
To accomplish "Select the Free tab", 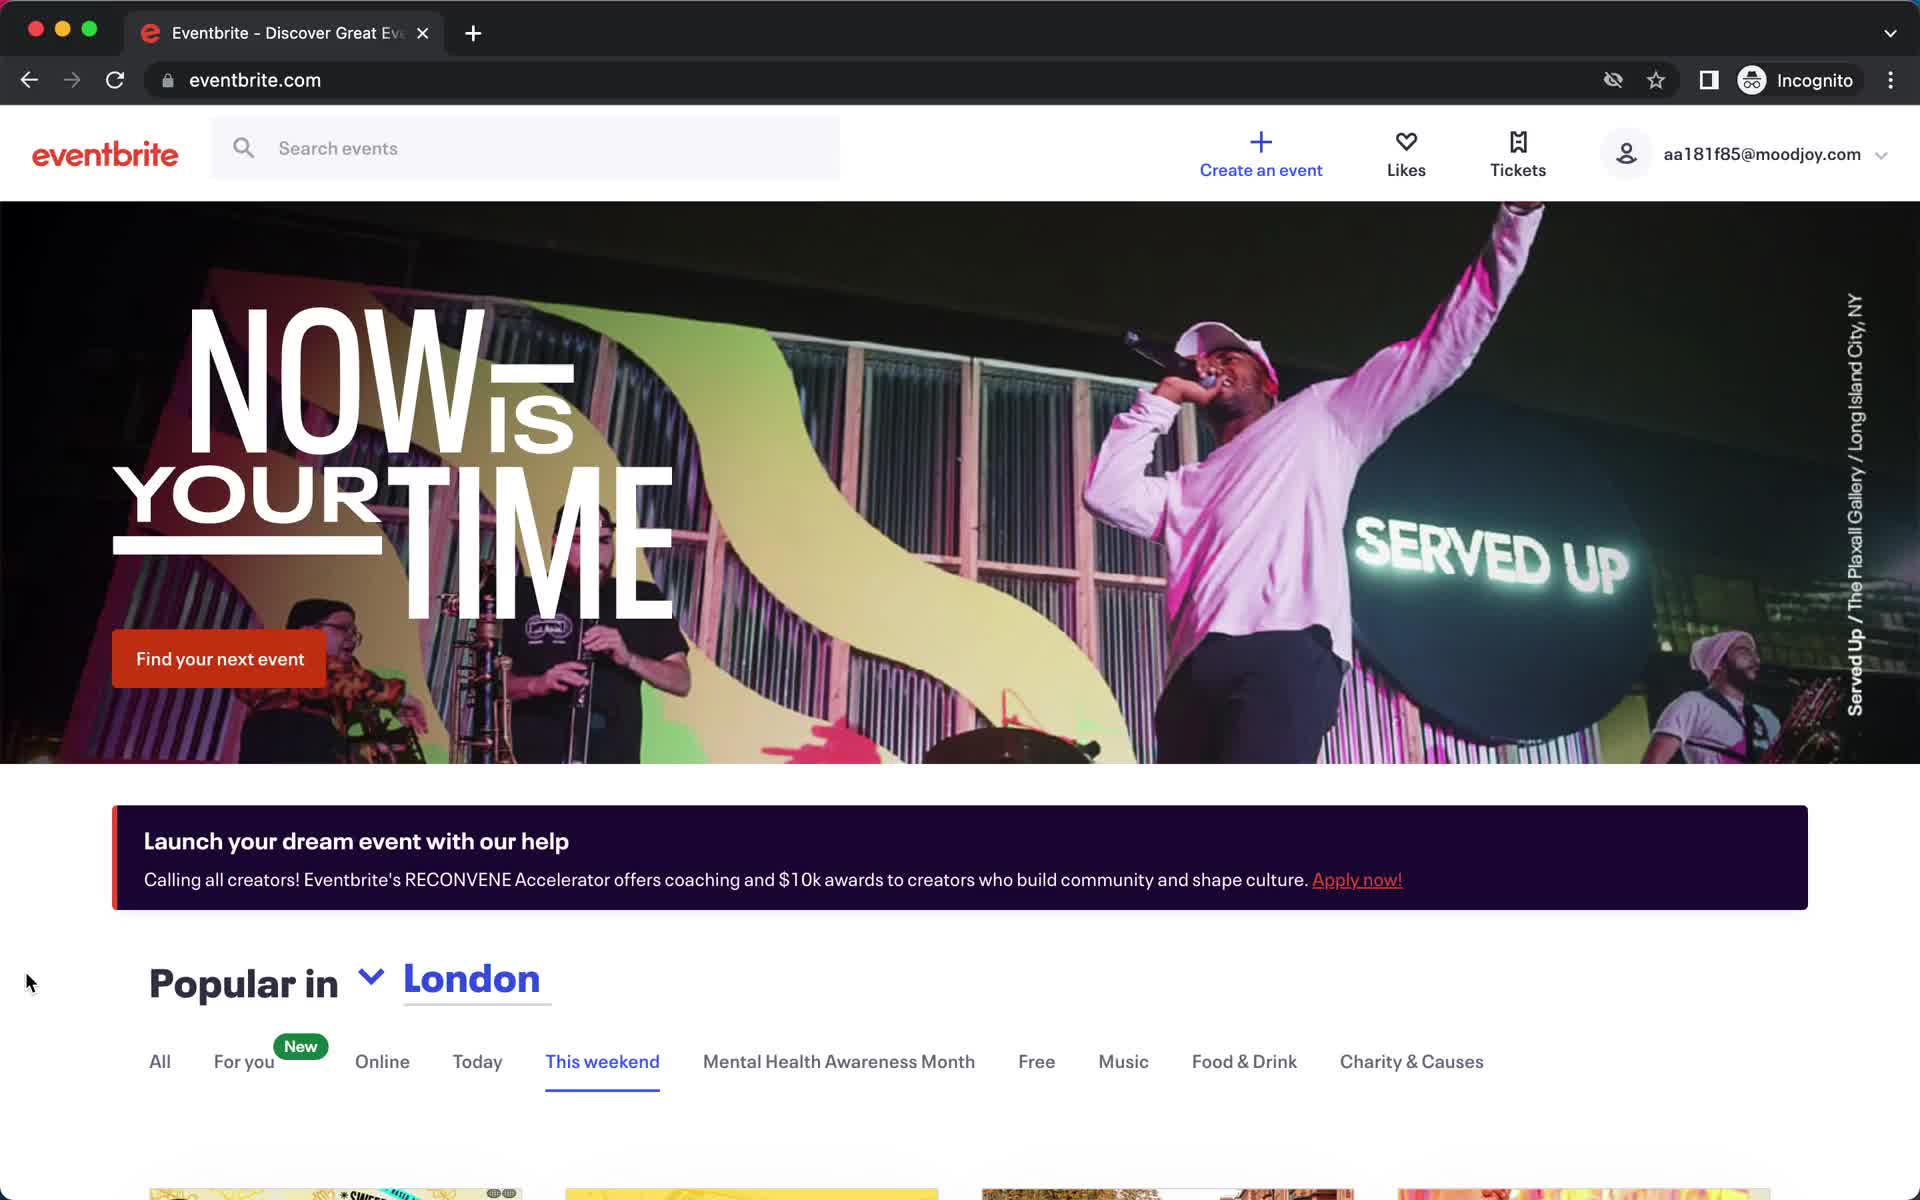I will click(1036, 1062).
